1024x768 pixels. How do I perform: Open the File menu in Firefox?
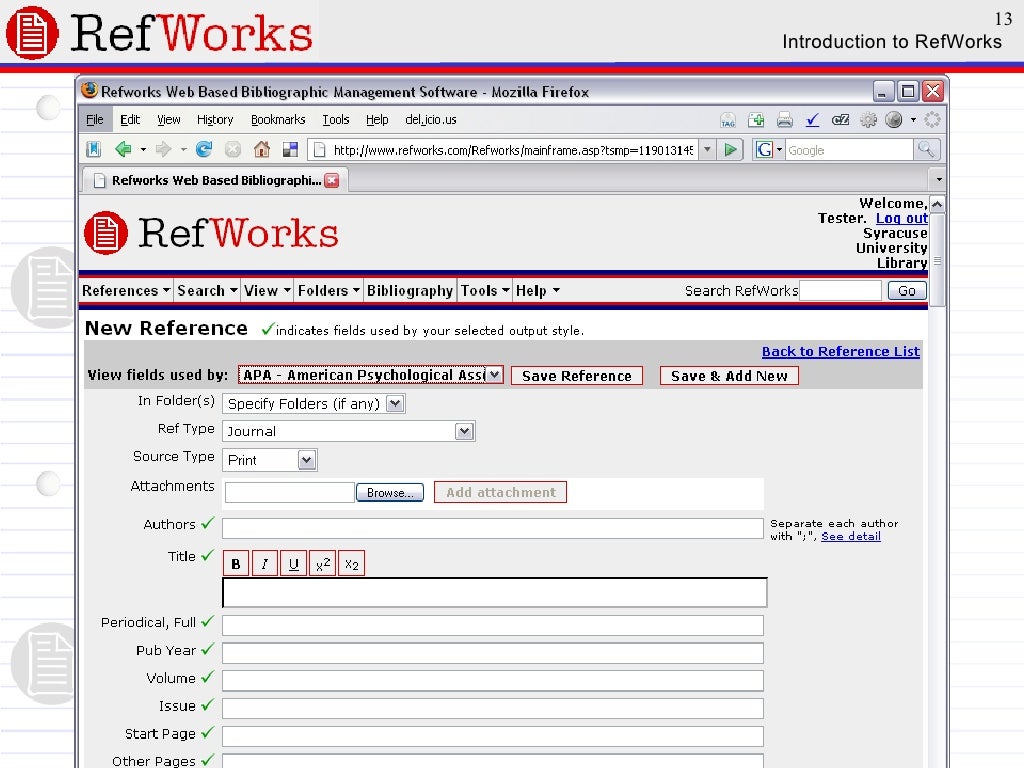95,120
